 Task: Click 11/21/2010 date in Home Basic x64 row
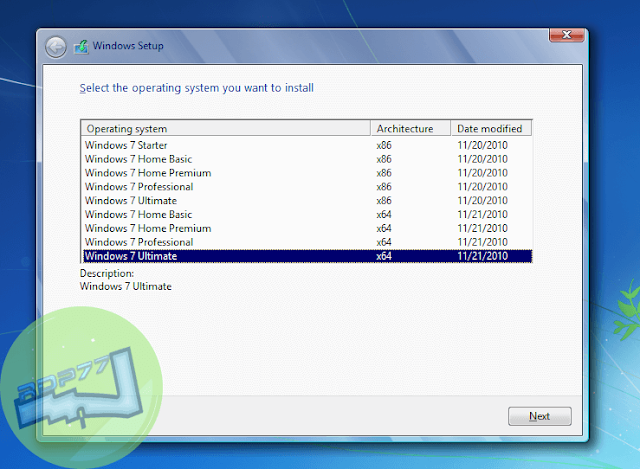click(482, 215)
